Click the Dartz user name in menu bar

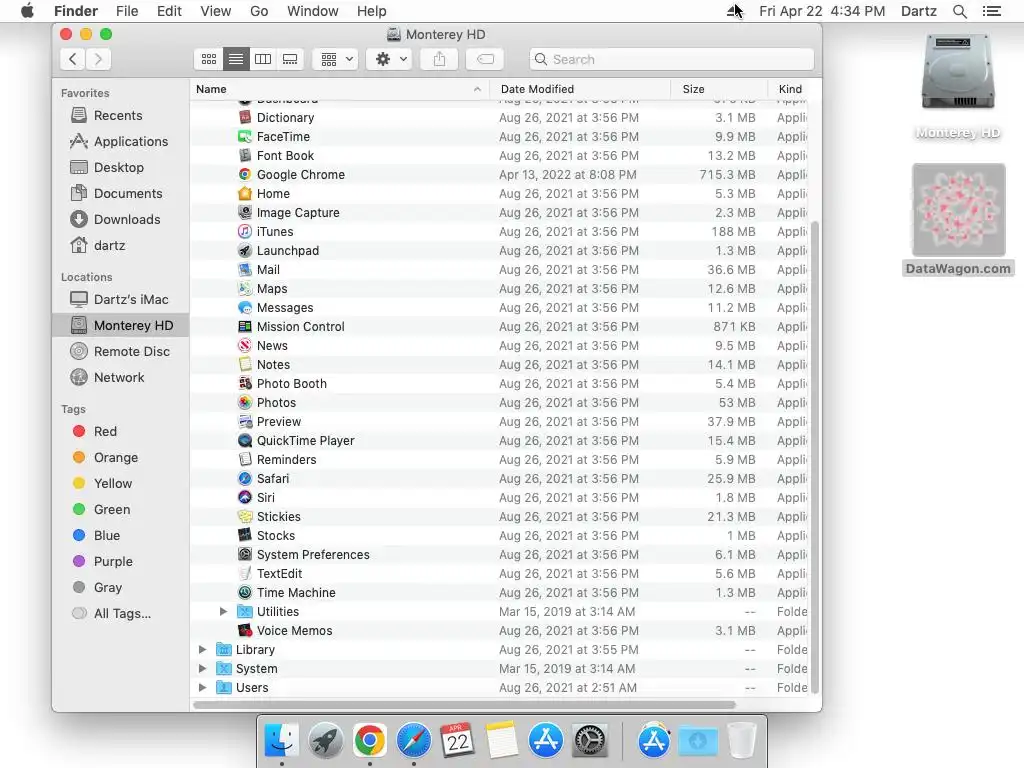pyautogui.click(x=919, y=11)
